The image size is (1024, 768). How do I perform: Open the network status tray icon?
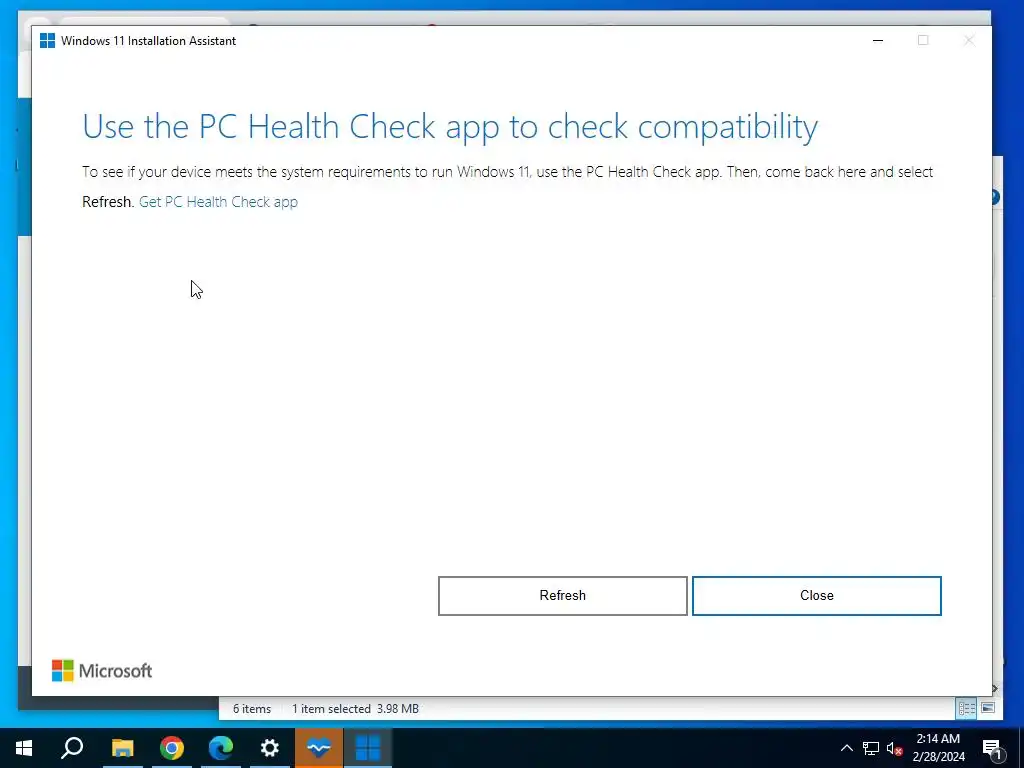point(871,748)
